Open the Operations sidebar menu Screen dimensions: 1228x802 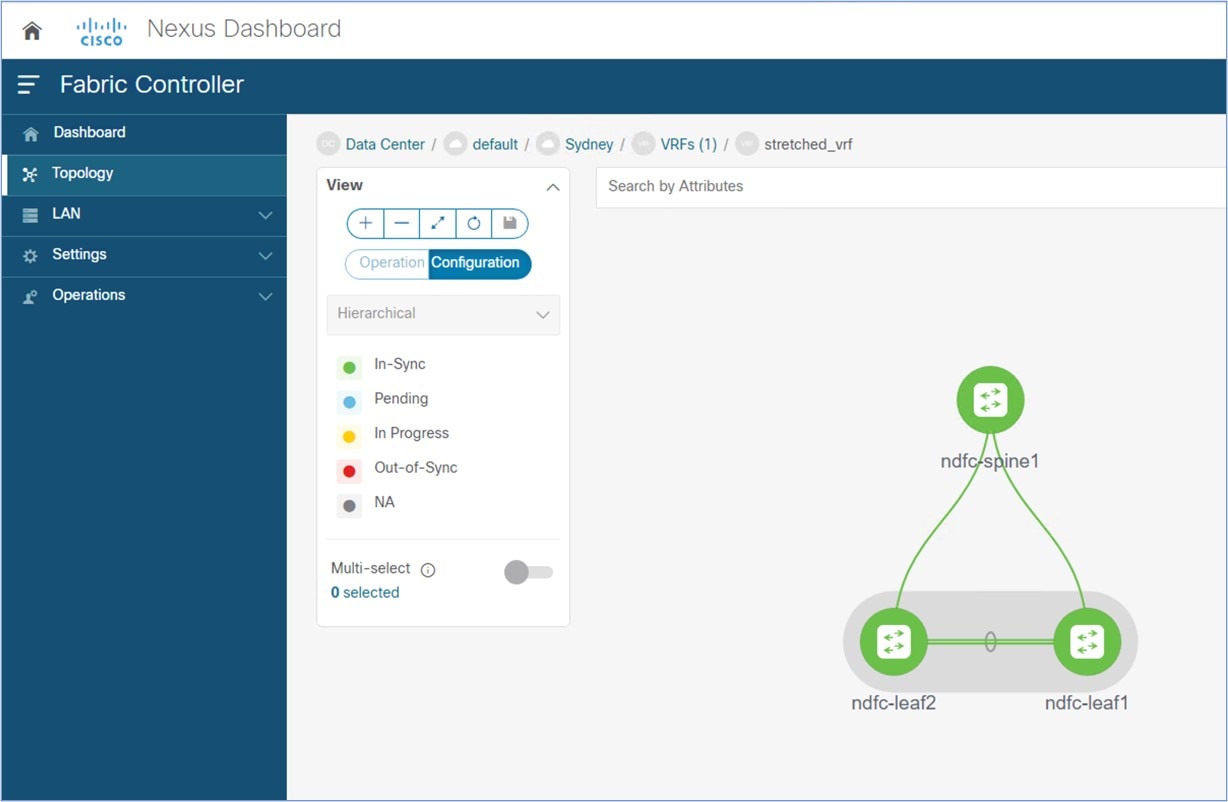click(x=144, y=296)
